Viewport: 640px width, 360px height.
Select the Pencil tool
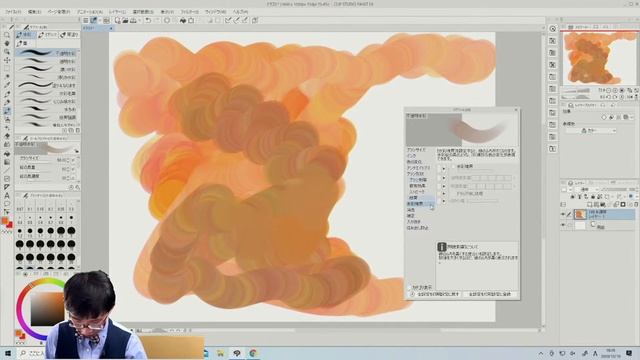pos(7,102)
